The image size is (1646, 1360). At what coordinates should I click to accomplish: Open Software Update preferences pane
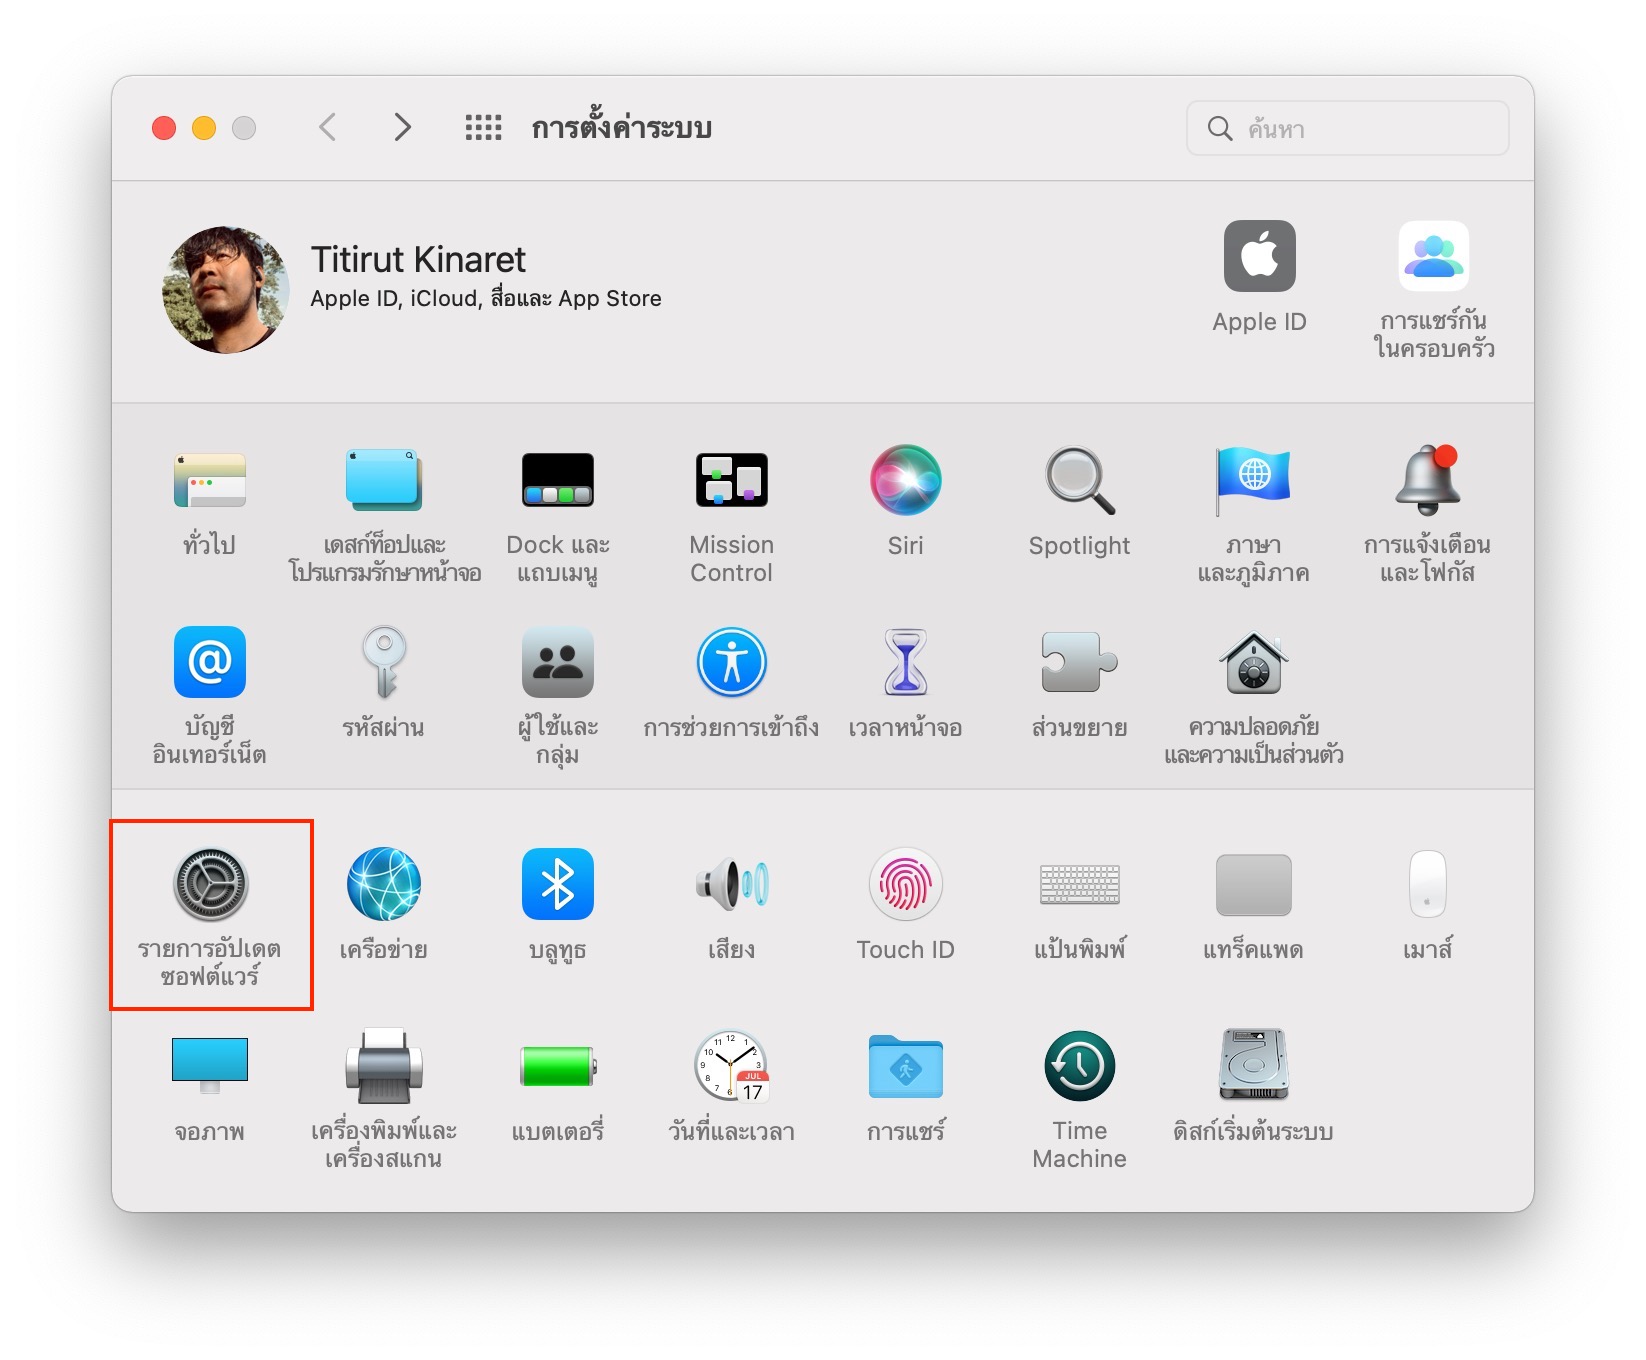pos(210,885)
